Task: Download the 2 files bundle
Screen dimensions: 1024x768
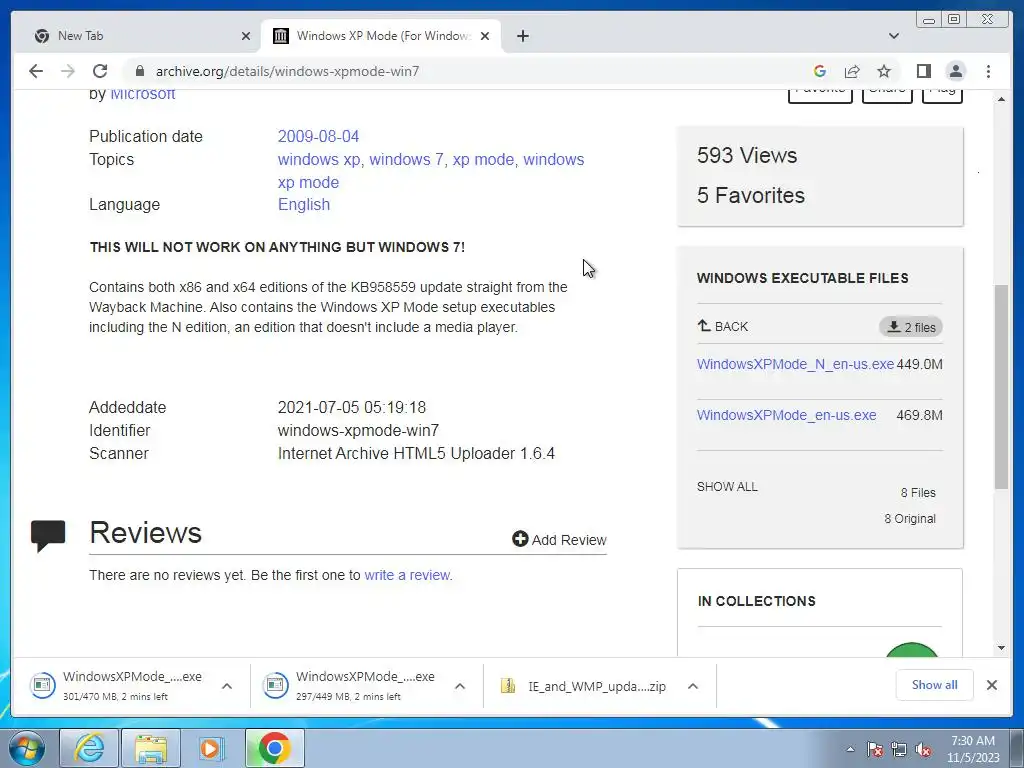Action: [910, 327]
